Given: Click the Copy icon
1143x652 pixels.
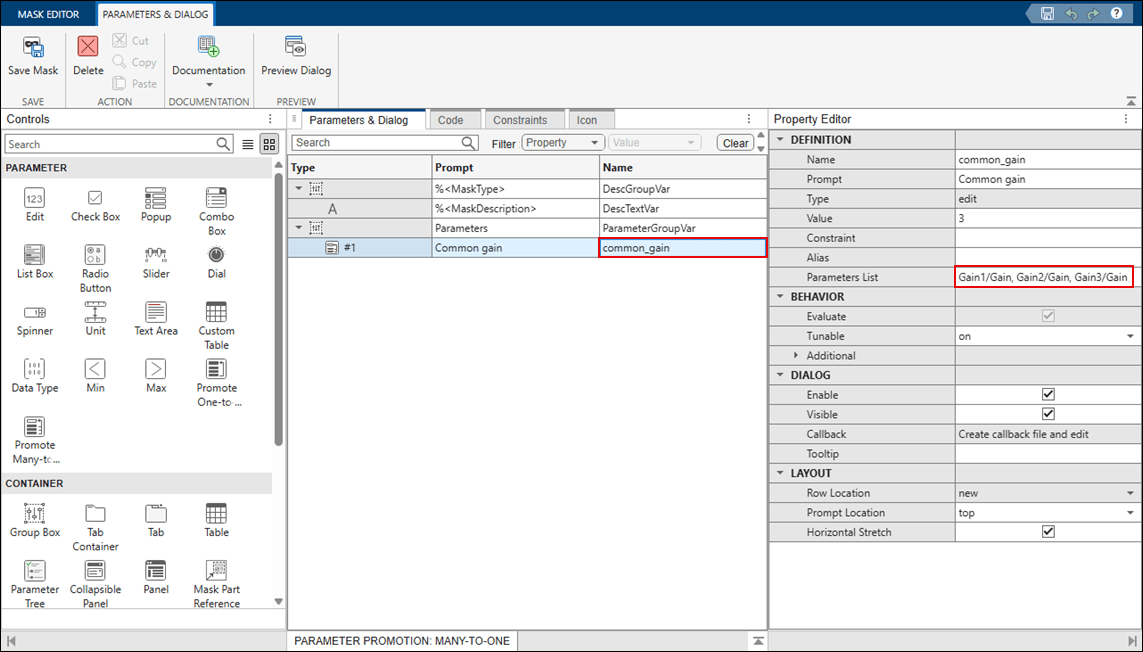Looking at the screenshot, I should (x=120, y=62).
